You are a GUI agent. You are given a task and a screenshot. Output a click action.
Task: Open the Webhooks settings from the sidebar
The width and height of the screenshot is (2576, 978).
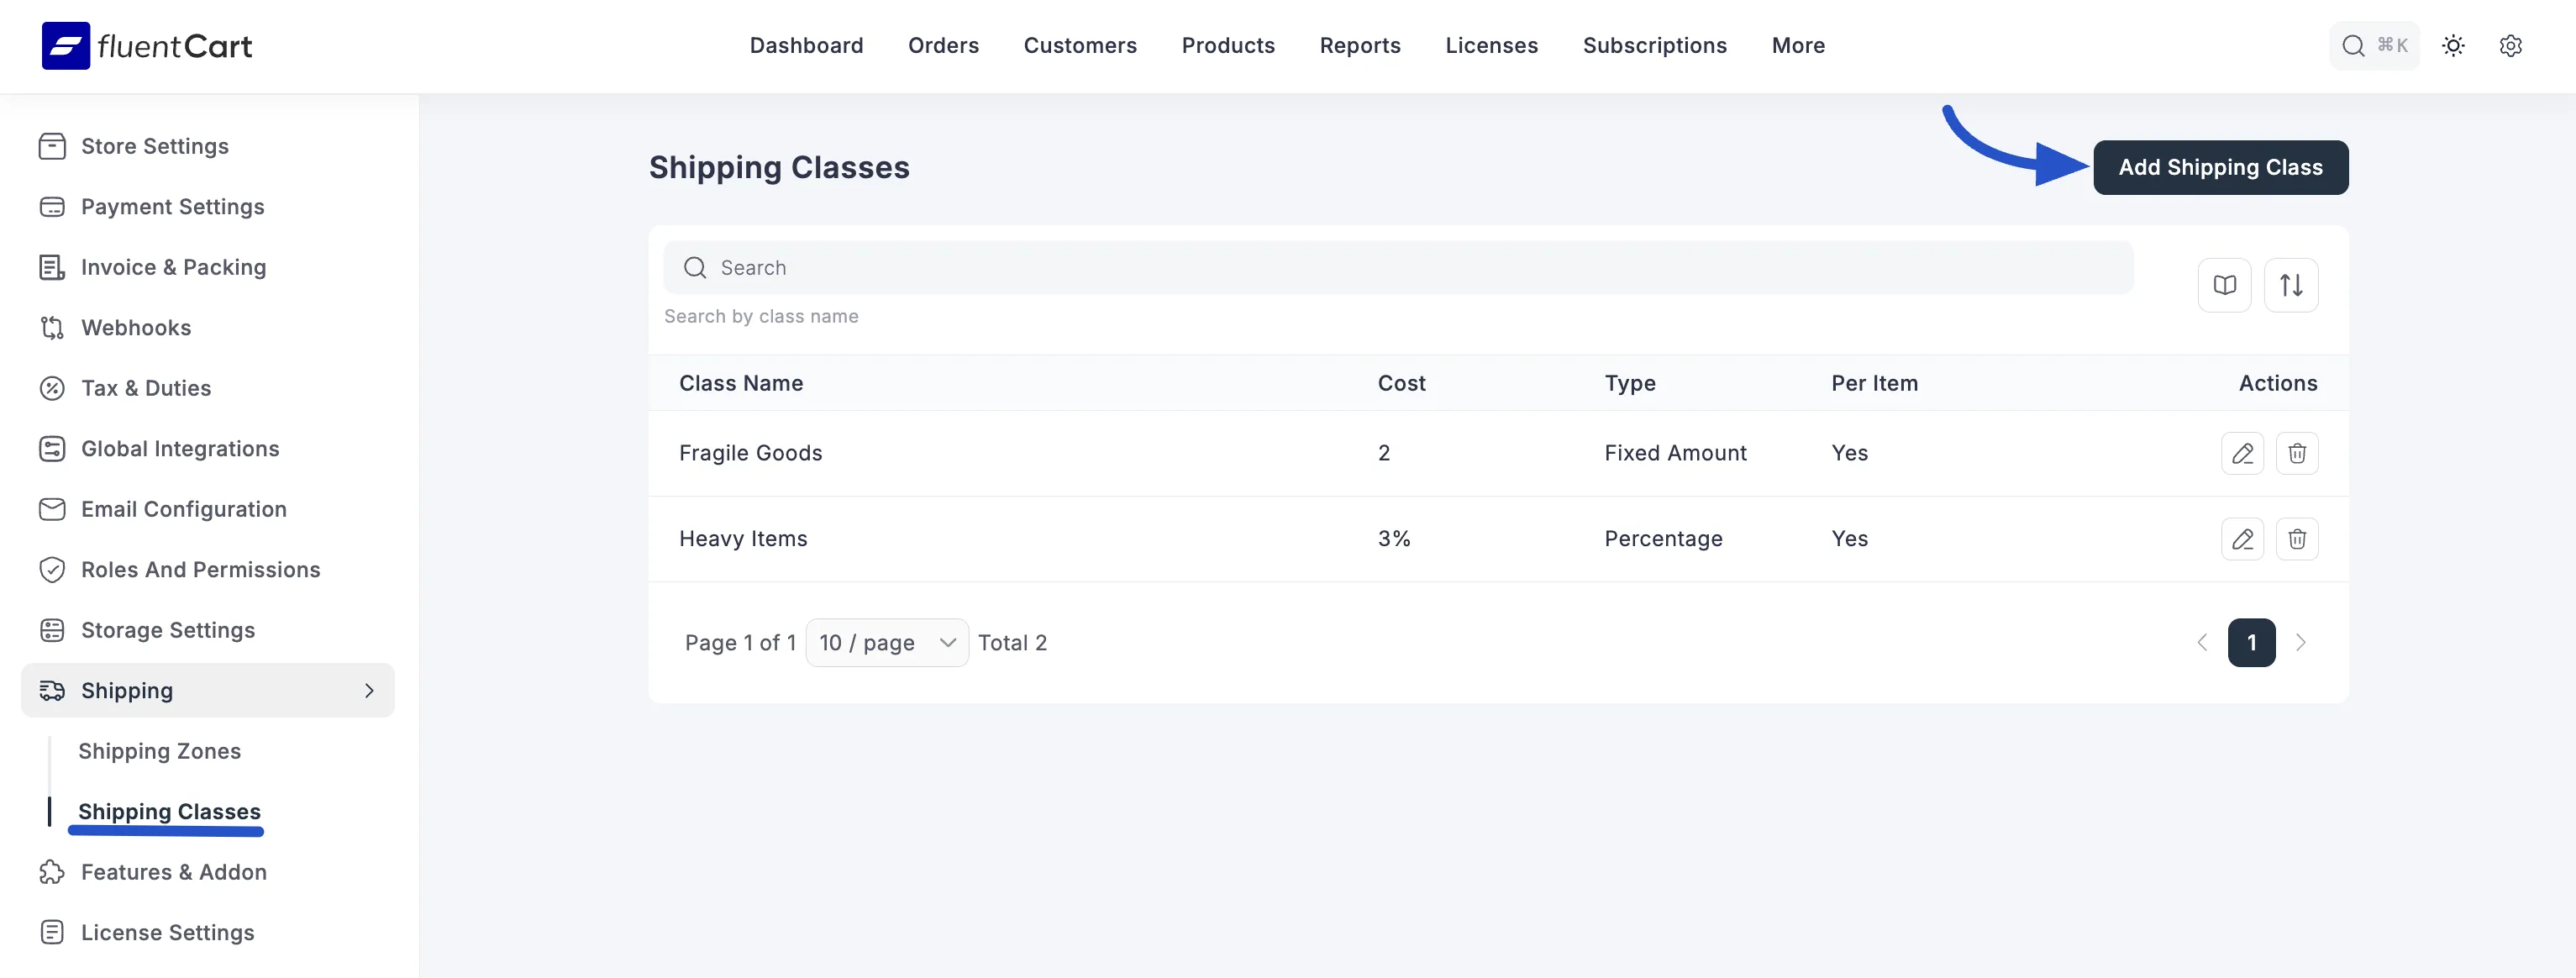pyautogui.click(x=137, y=327)
